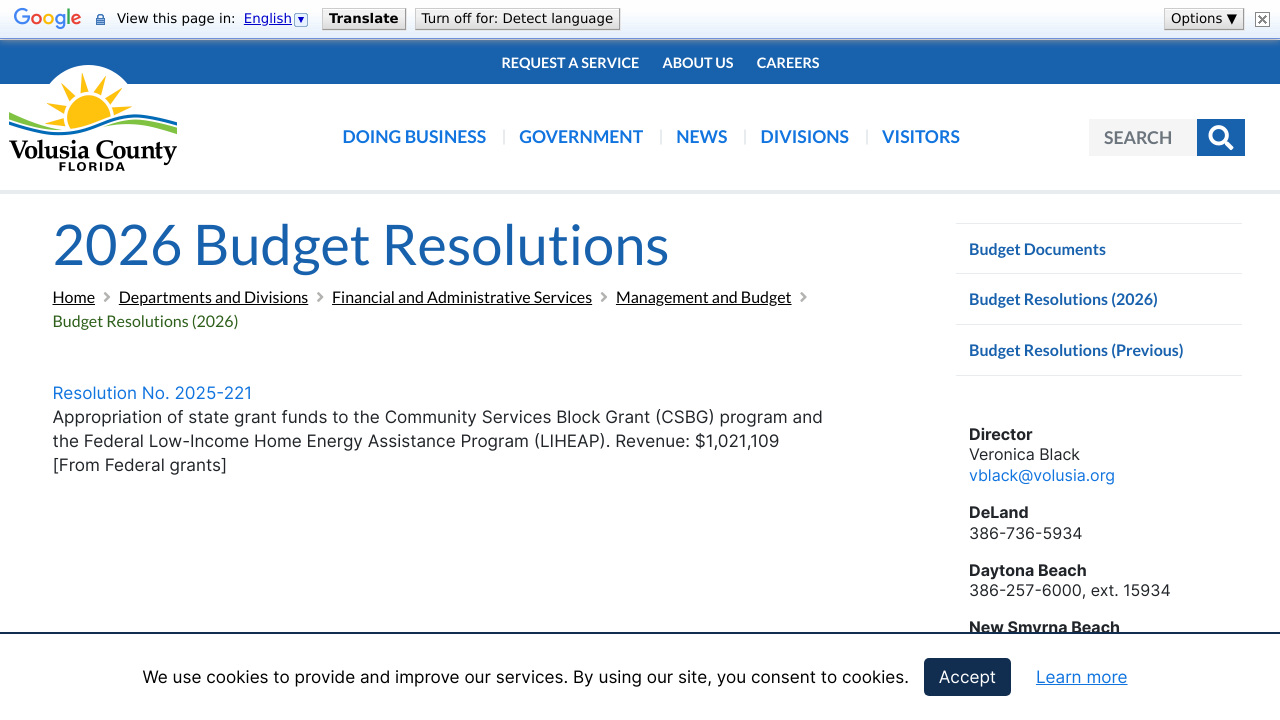Navigate to Management and Budget breadcrumb
The image size is (1280, 720).
703,296
